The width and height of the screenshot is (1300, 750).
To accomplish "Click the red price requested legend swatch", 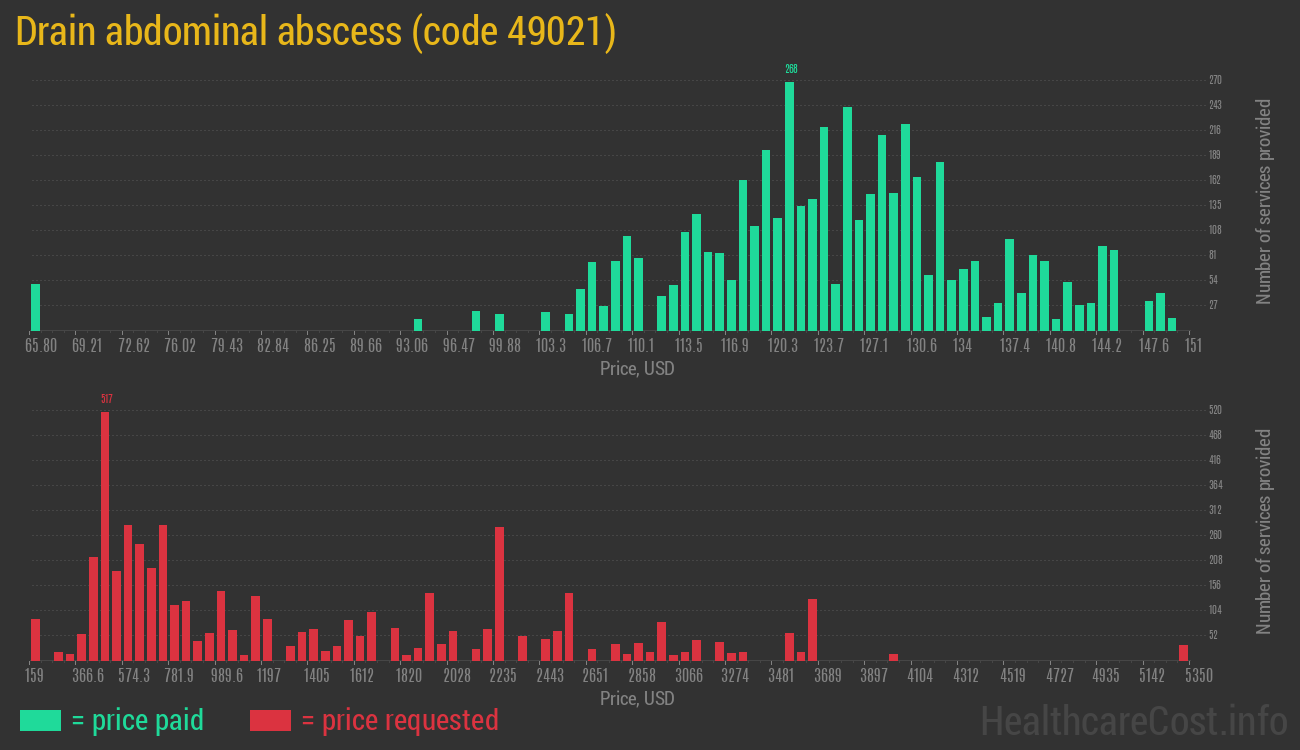I will point(269,720).
